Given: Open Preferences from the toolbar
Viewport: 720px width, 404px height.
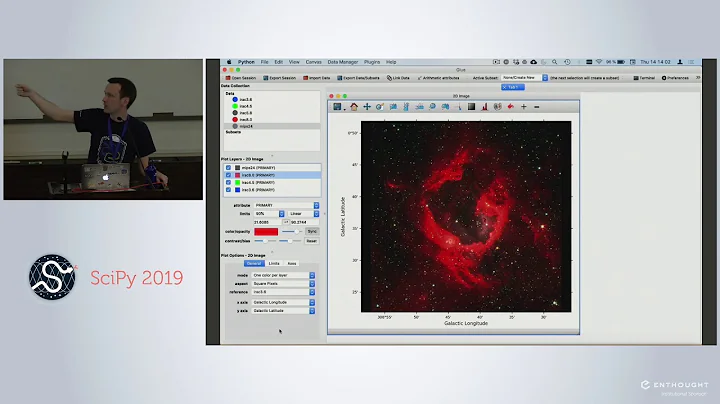Looking at the screenshot, I should (675, 78).
